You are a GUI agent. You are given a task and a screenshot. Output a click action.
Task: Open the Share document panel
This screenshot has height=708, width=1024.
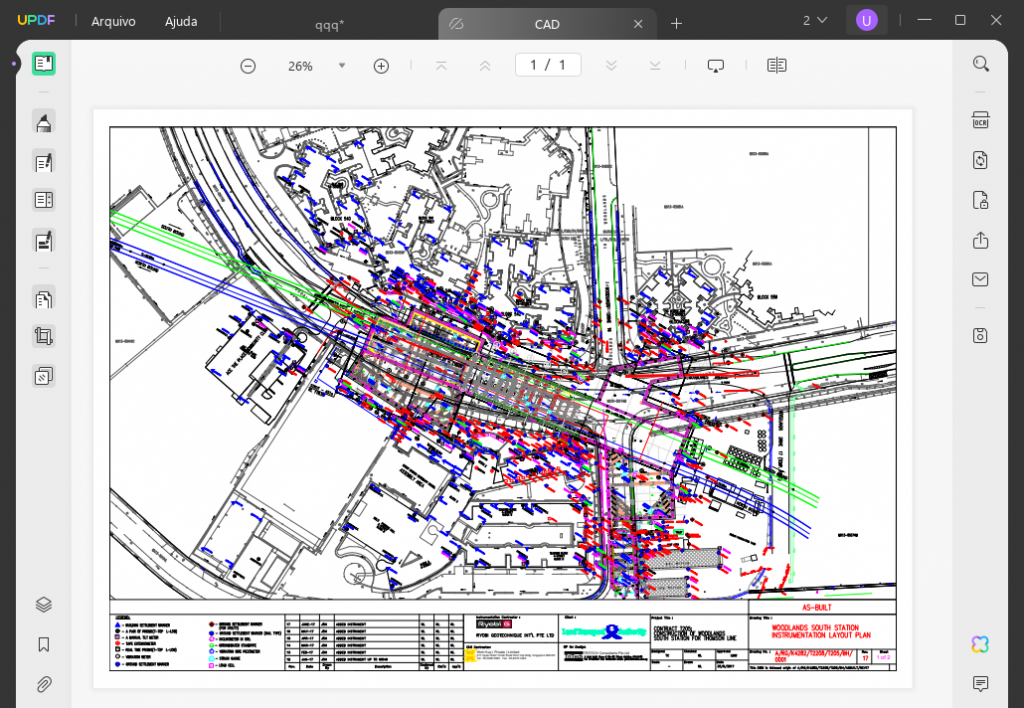click(980, 240)
